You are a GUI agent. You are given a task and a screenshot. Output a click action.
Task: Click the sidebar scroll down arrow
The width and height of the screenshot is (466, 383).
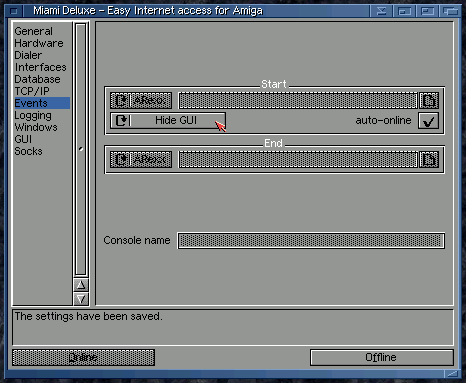[81, 299]
